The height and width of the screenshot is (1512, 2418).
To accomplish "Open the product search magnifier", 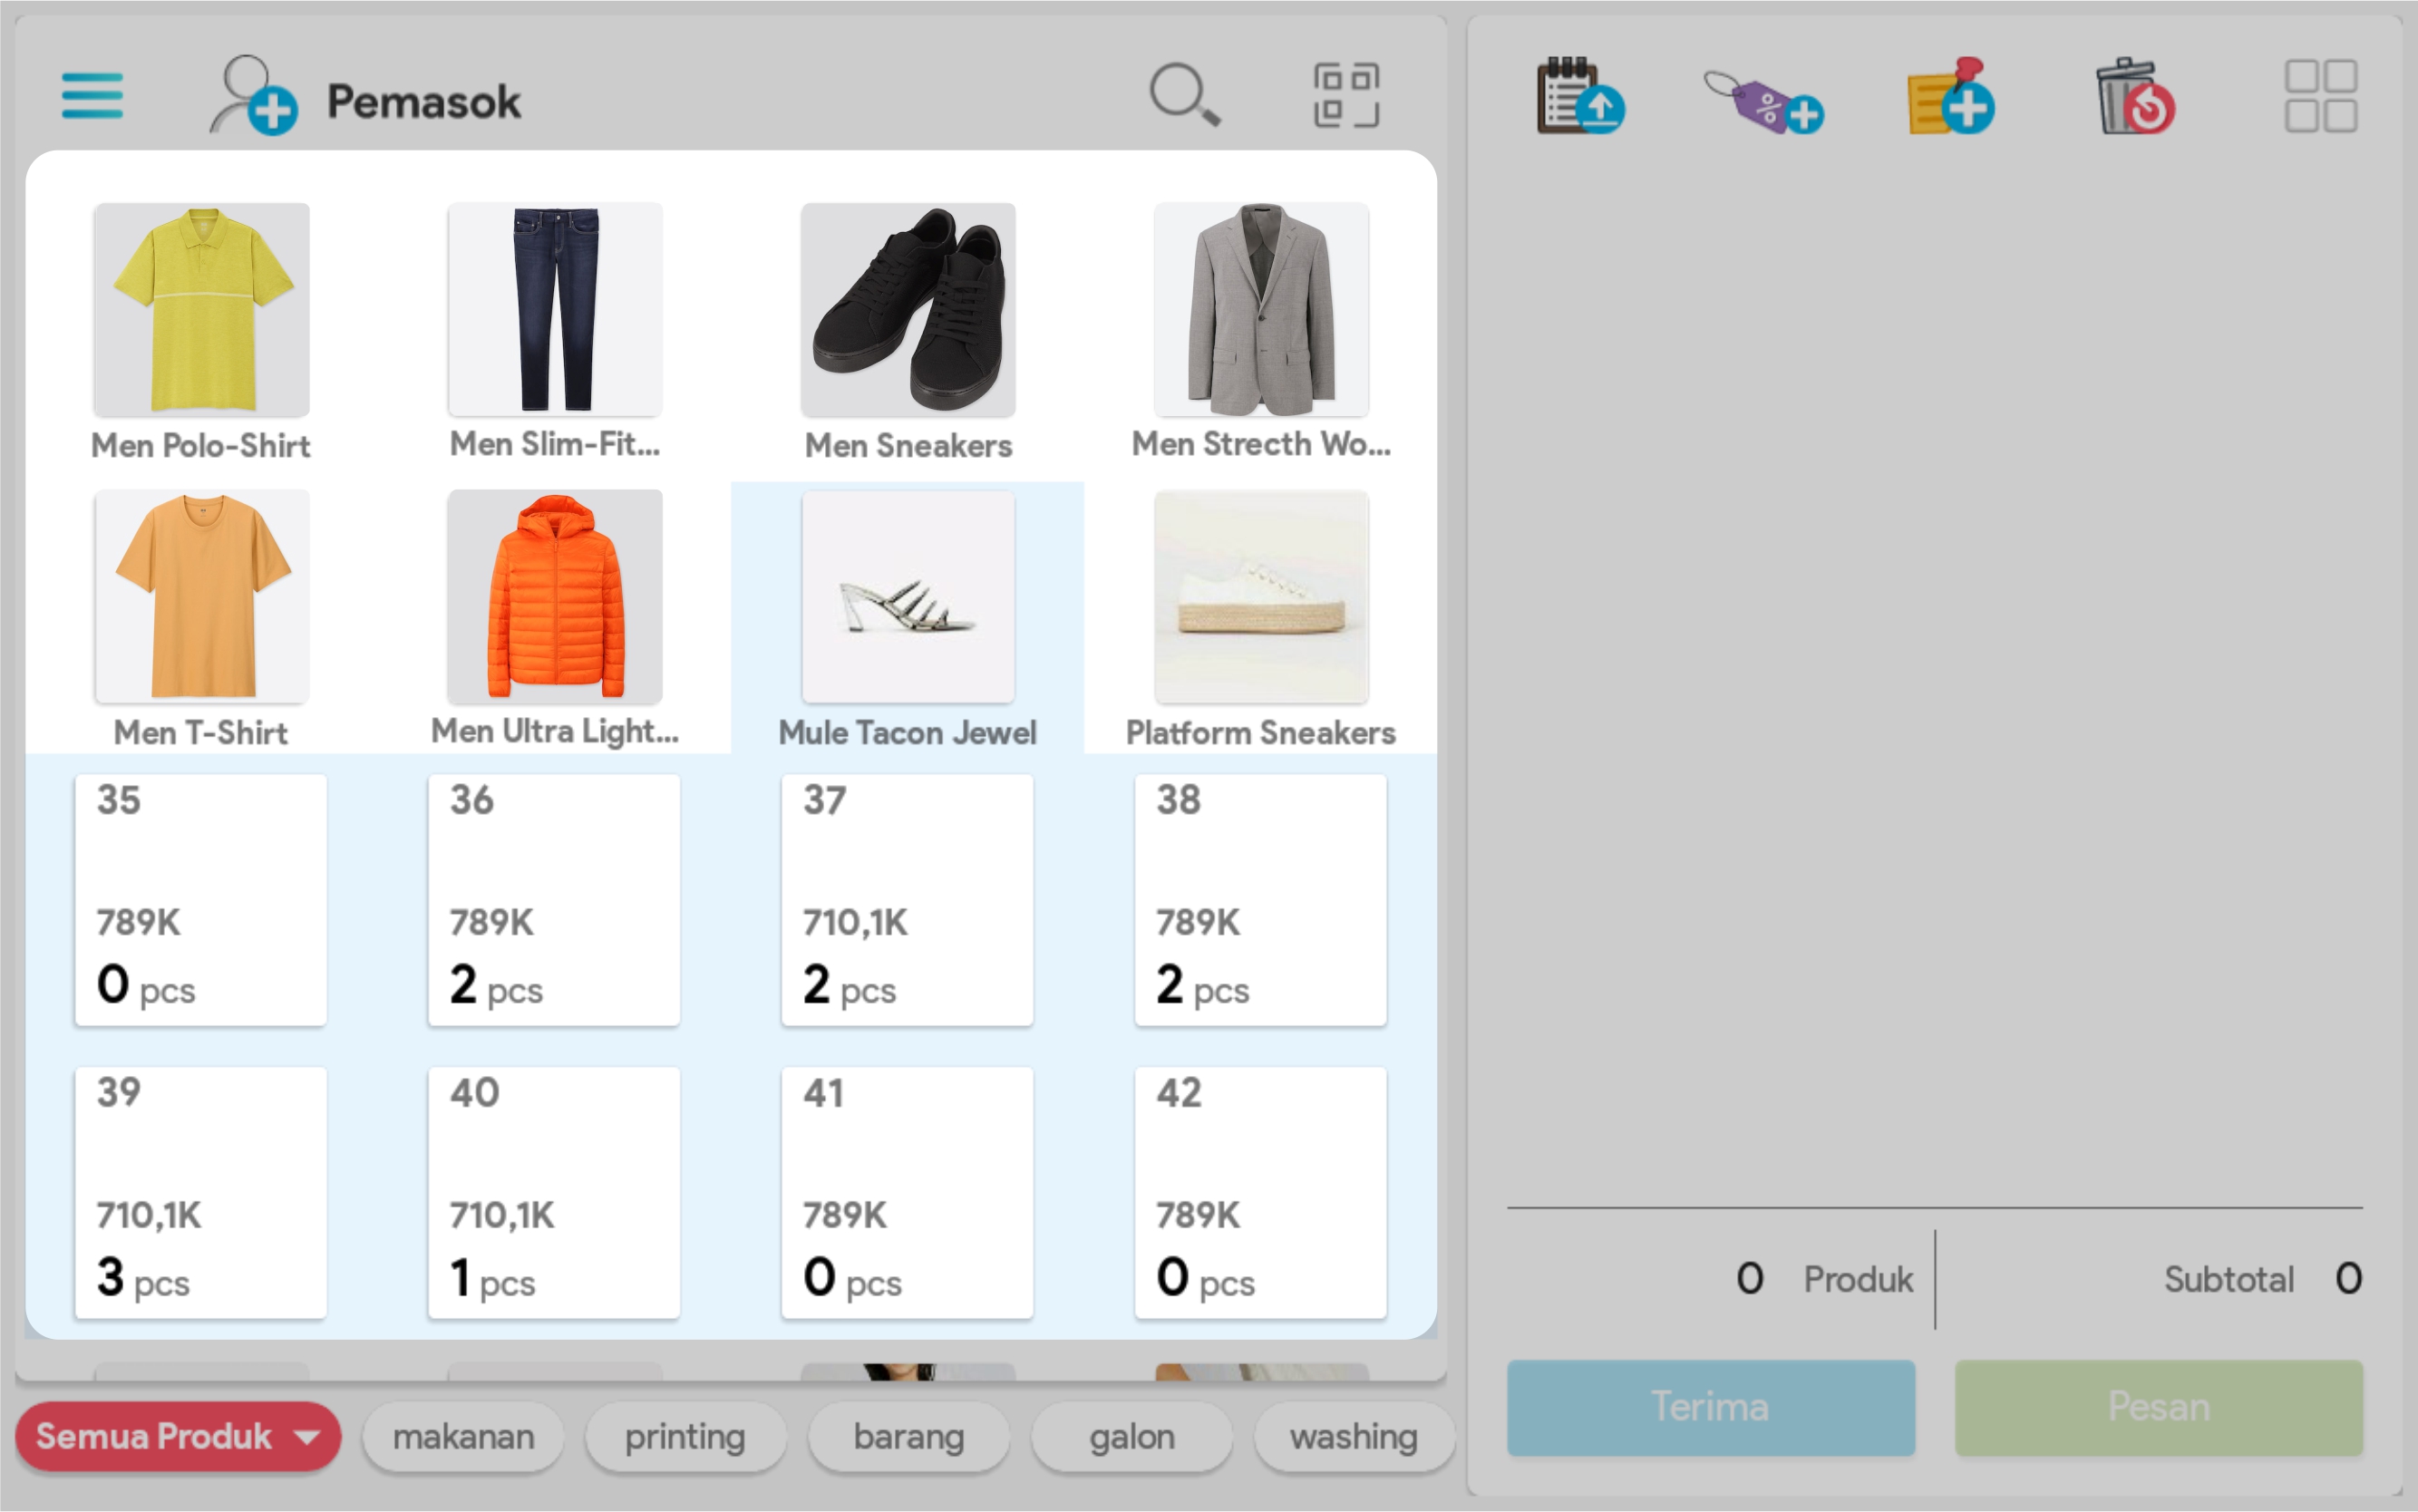I will click(1184, 96).
